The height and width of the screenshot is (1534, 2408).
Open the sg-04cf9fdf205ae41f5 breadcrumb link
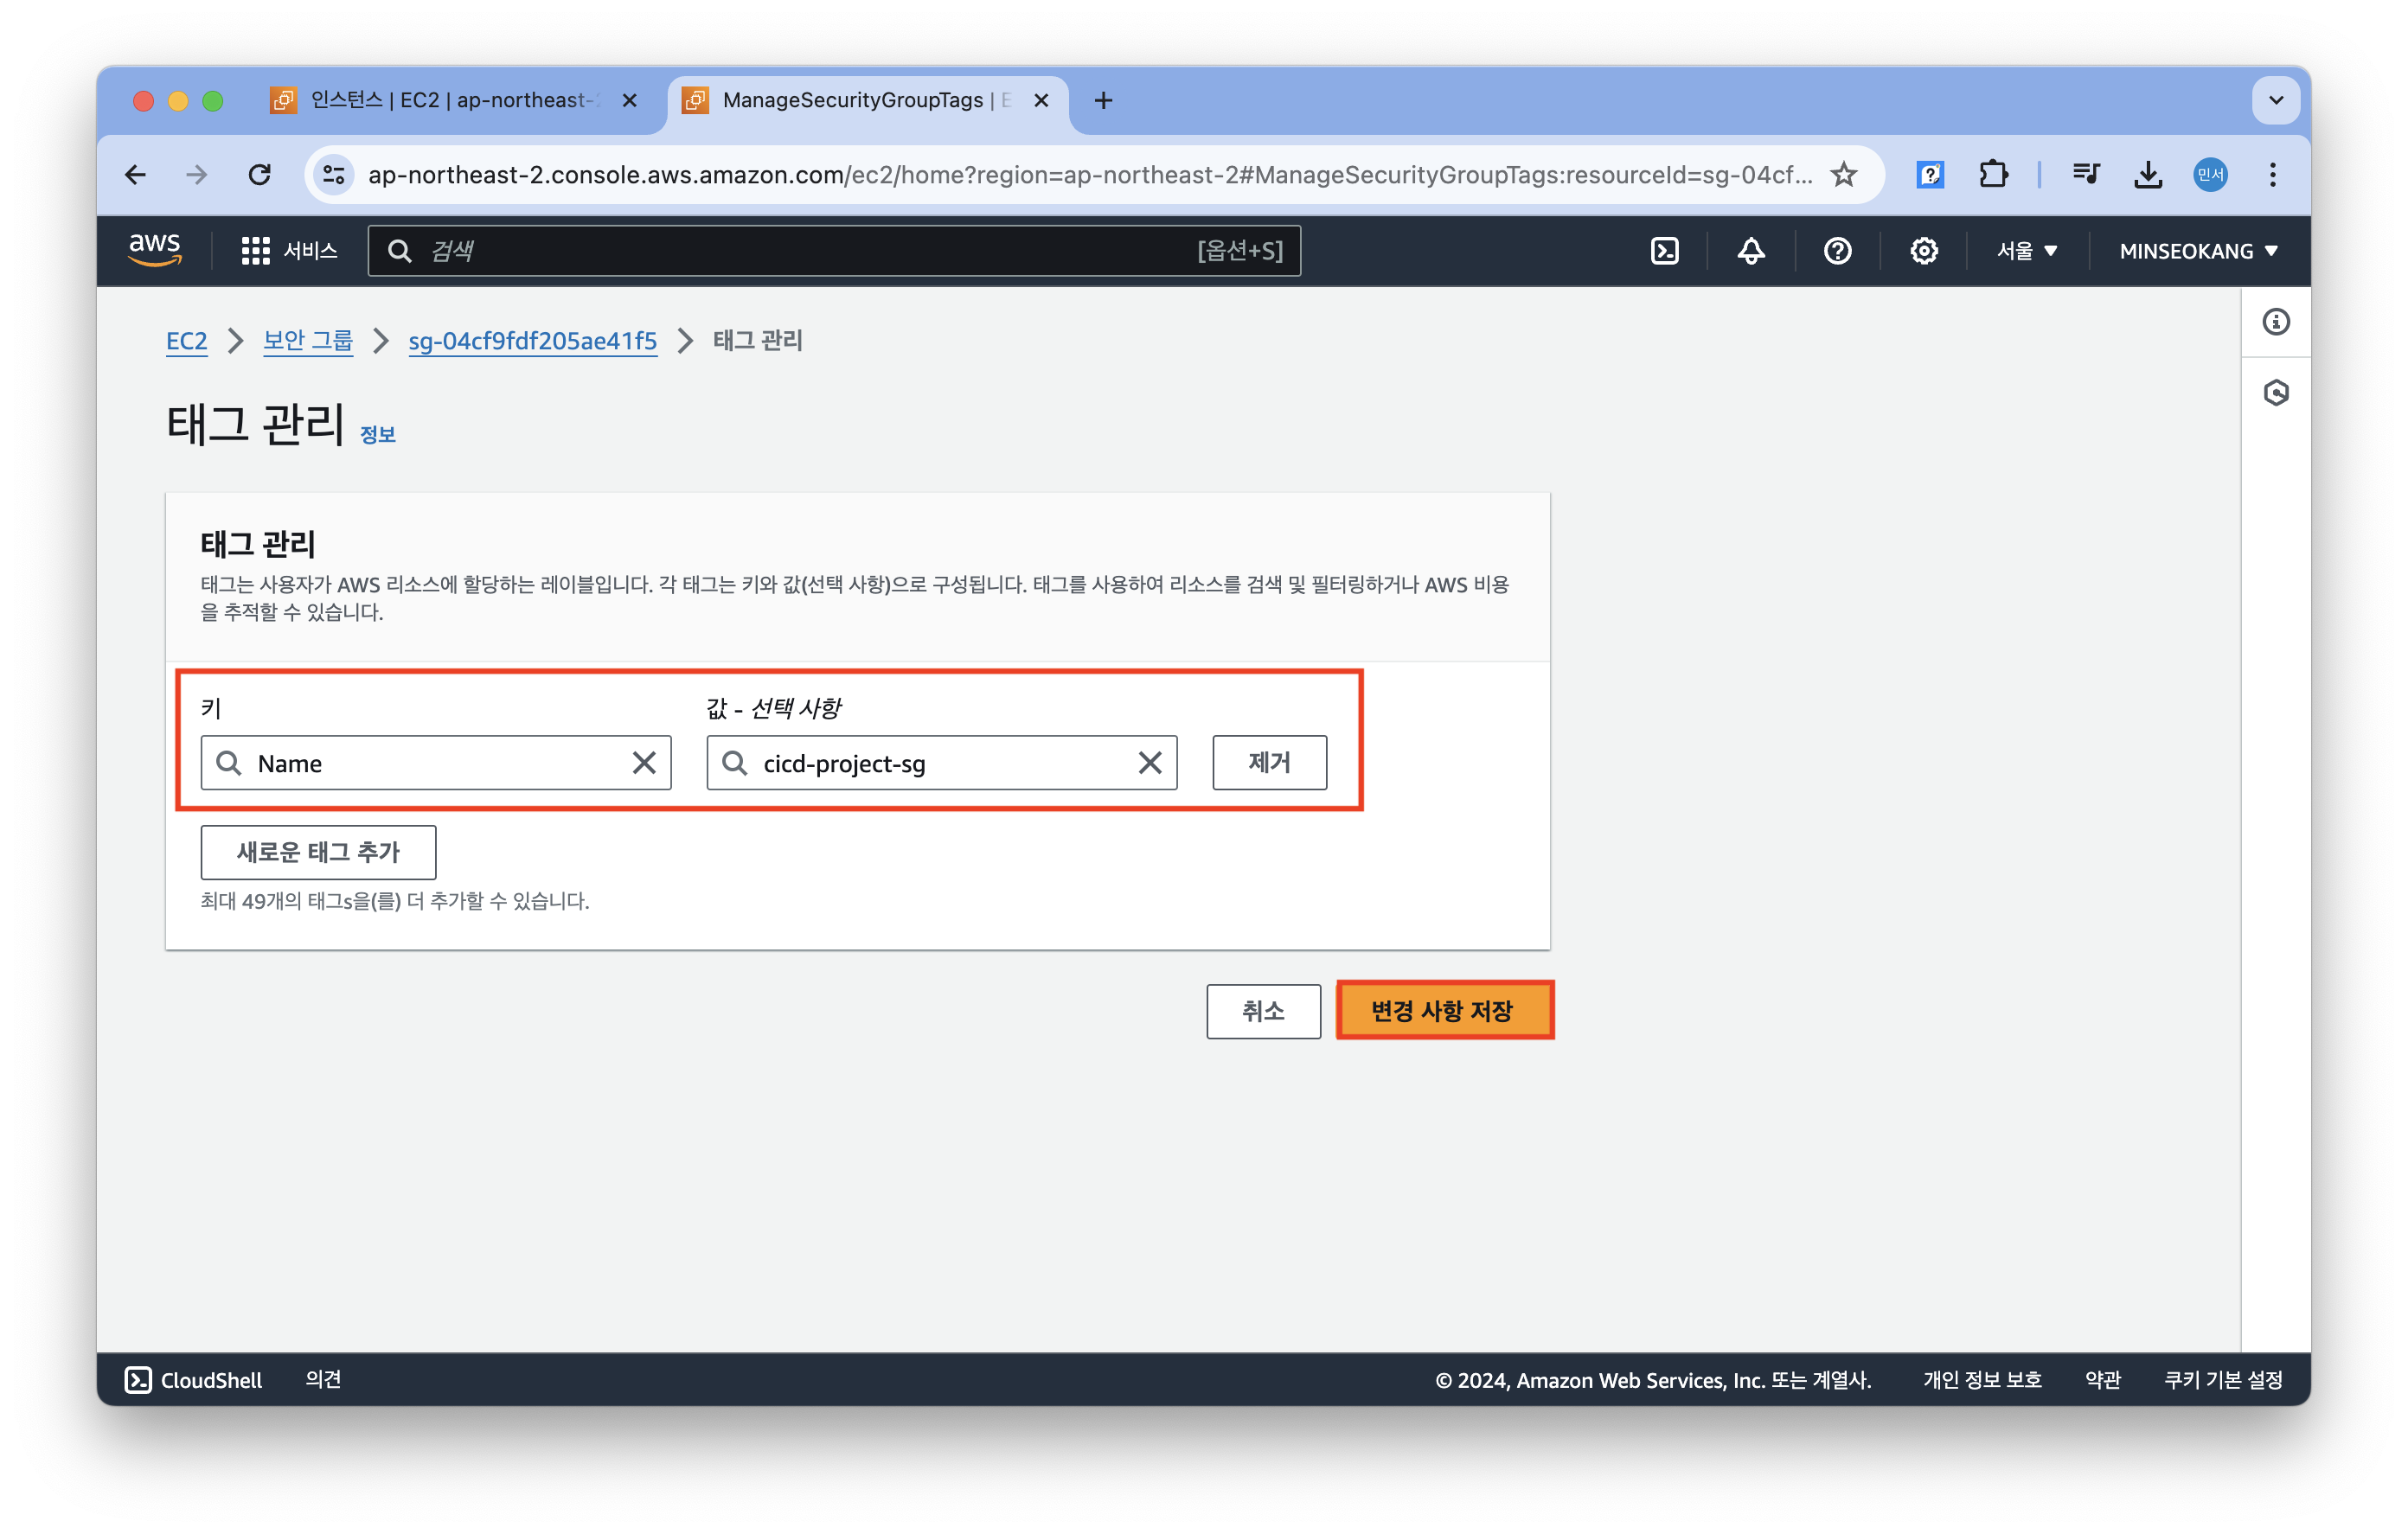532,341
